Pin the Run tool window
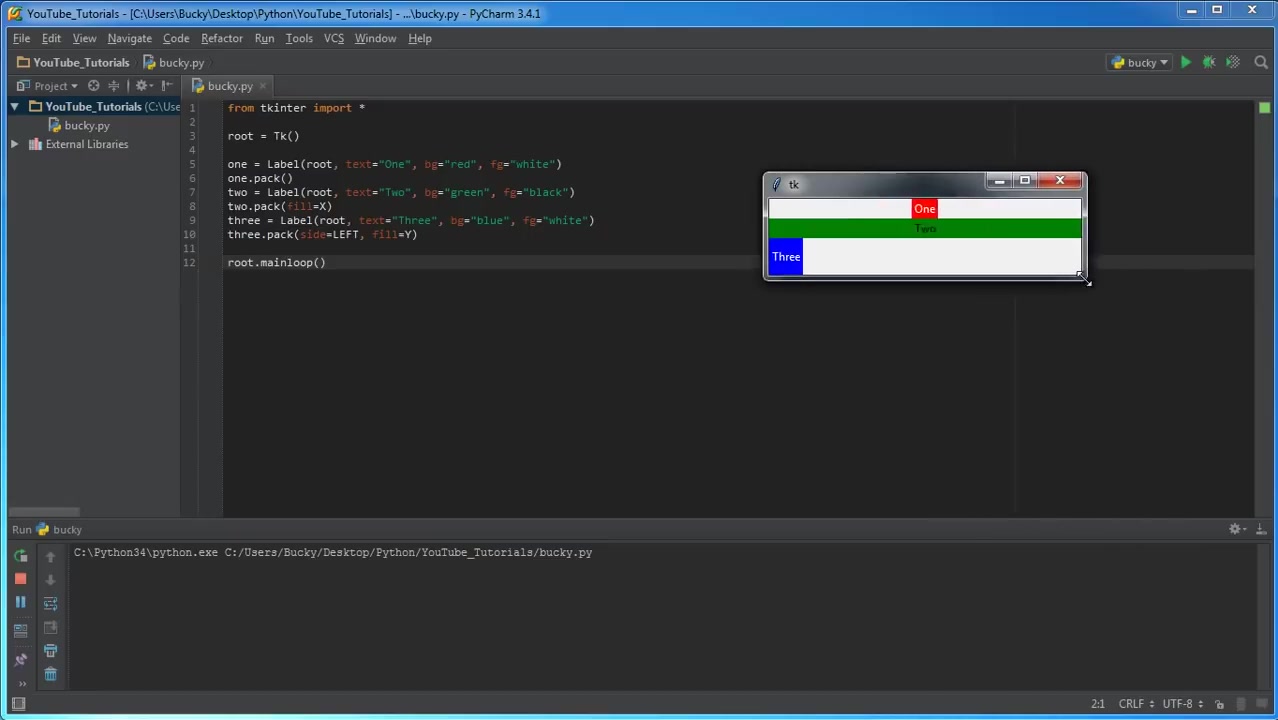 (x=20, y=658)
